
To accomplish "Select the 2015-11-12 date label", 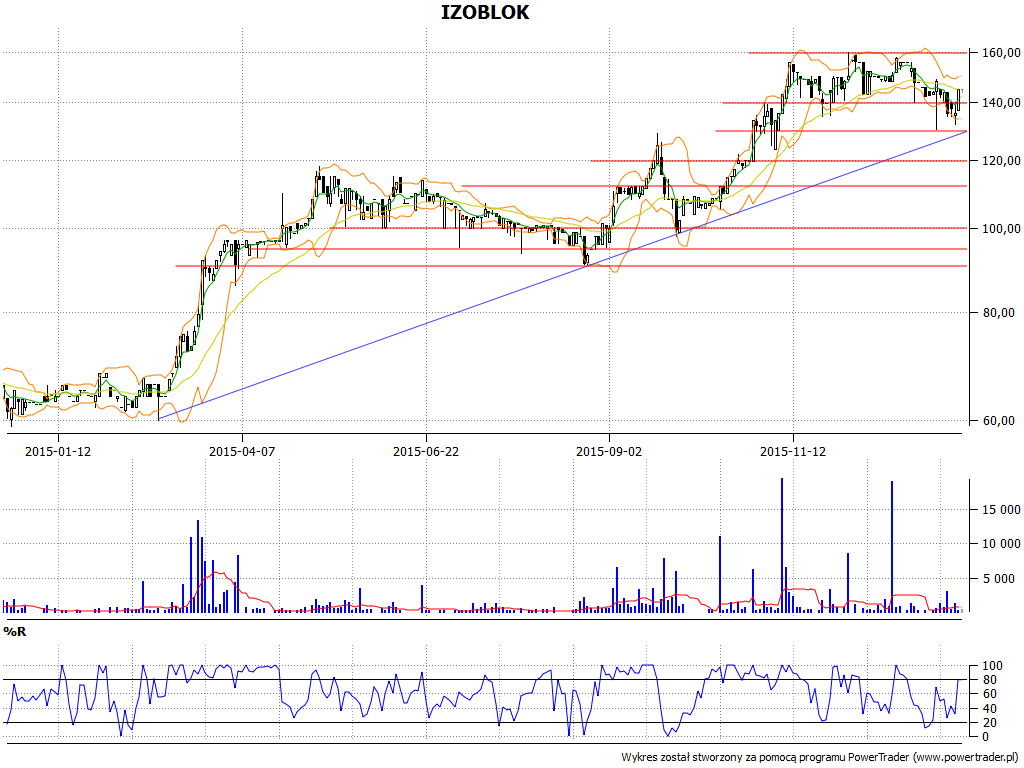I will click(x=793, y=451).
